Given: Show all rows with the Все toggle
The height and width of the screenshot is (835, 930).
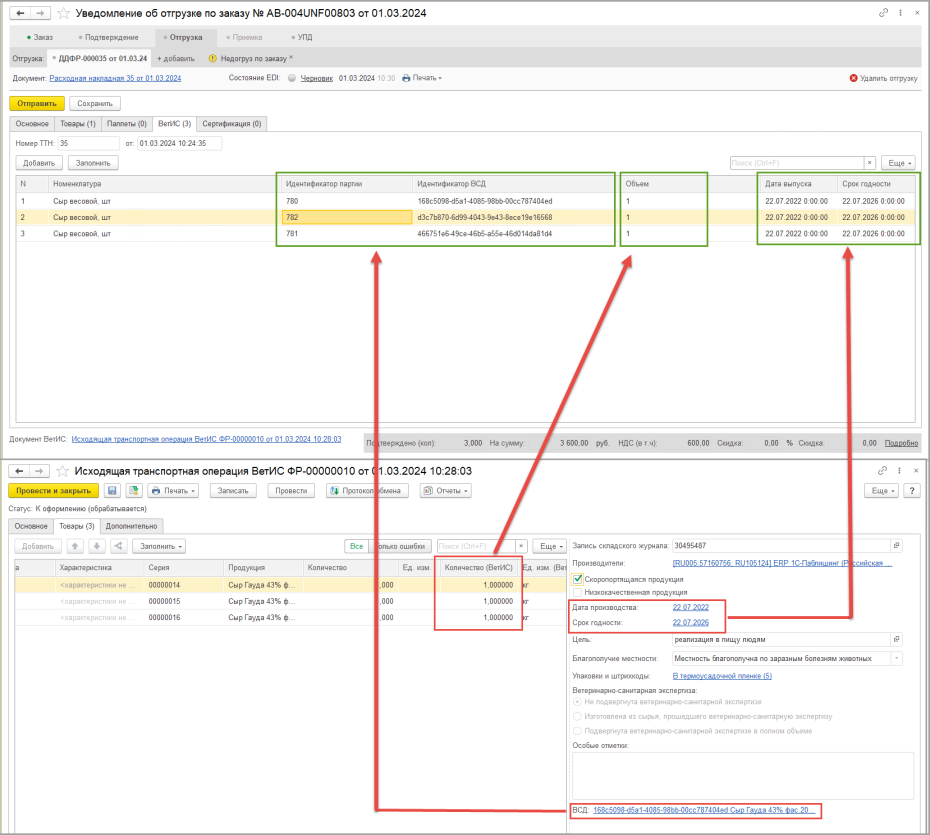Looking at the screenshot, I should point(356,546).
